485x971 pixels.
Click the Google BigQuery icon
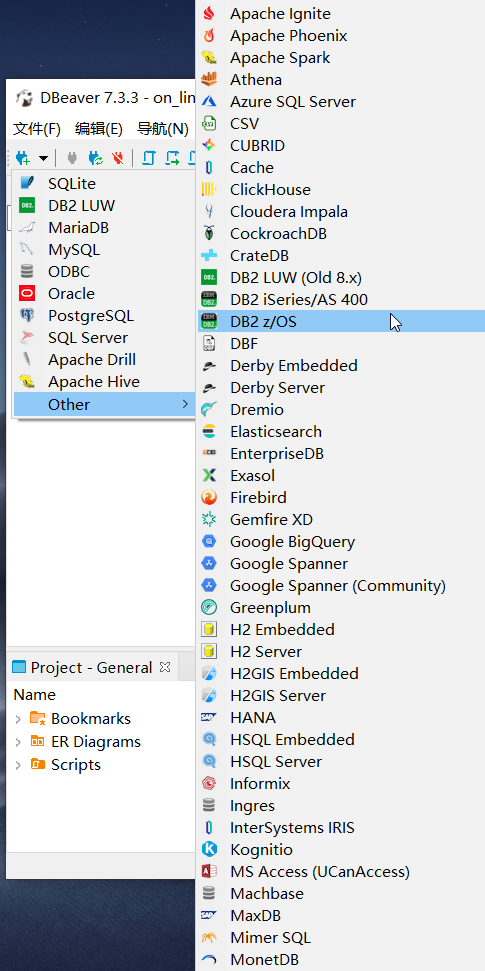pyautogui.click(x=209, y=541)
